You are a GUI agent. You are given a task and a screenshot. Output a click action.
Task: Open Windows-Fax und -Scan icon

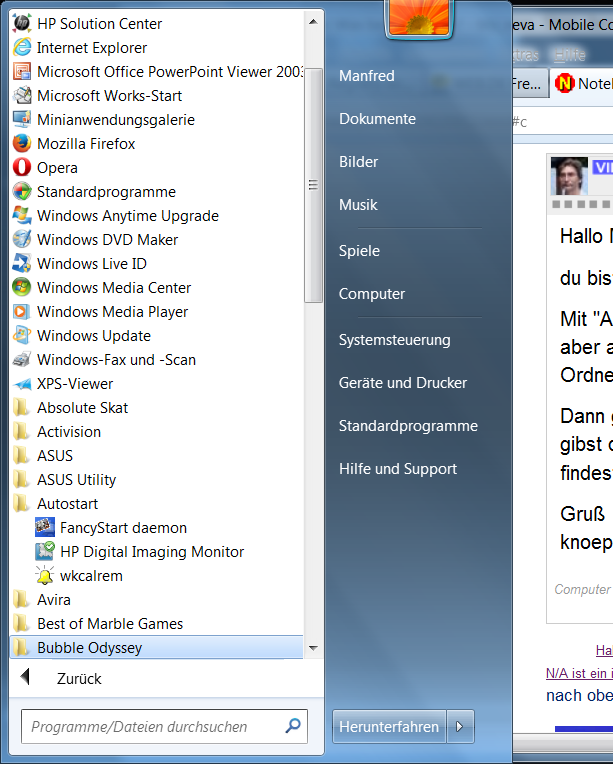tap(22, 359)
